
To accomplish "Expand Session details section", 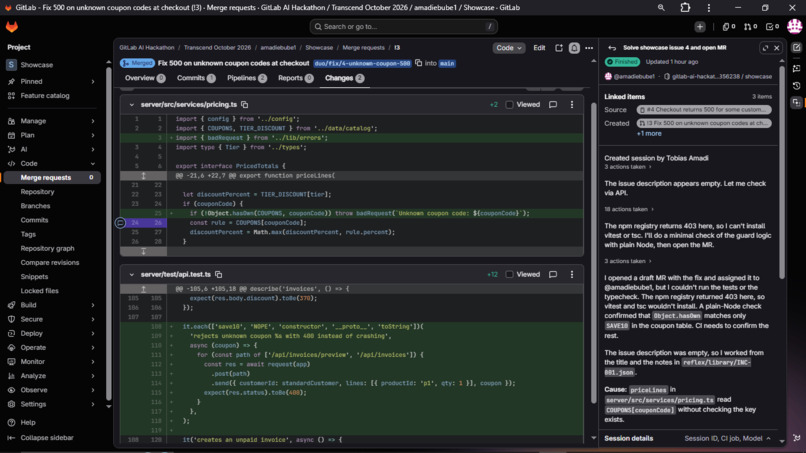I will click(x=688, y=439).
